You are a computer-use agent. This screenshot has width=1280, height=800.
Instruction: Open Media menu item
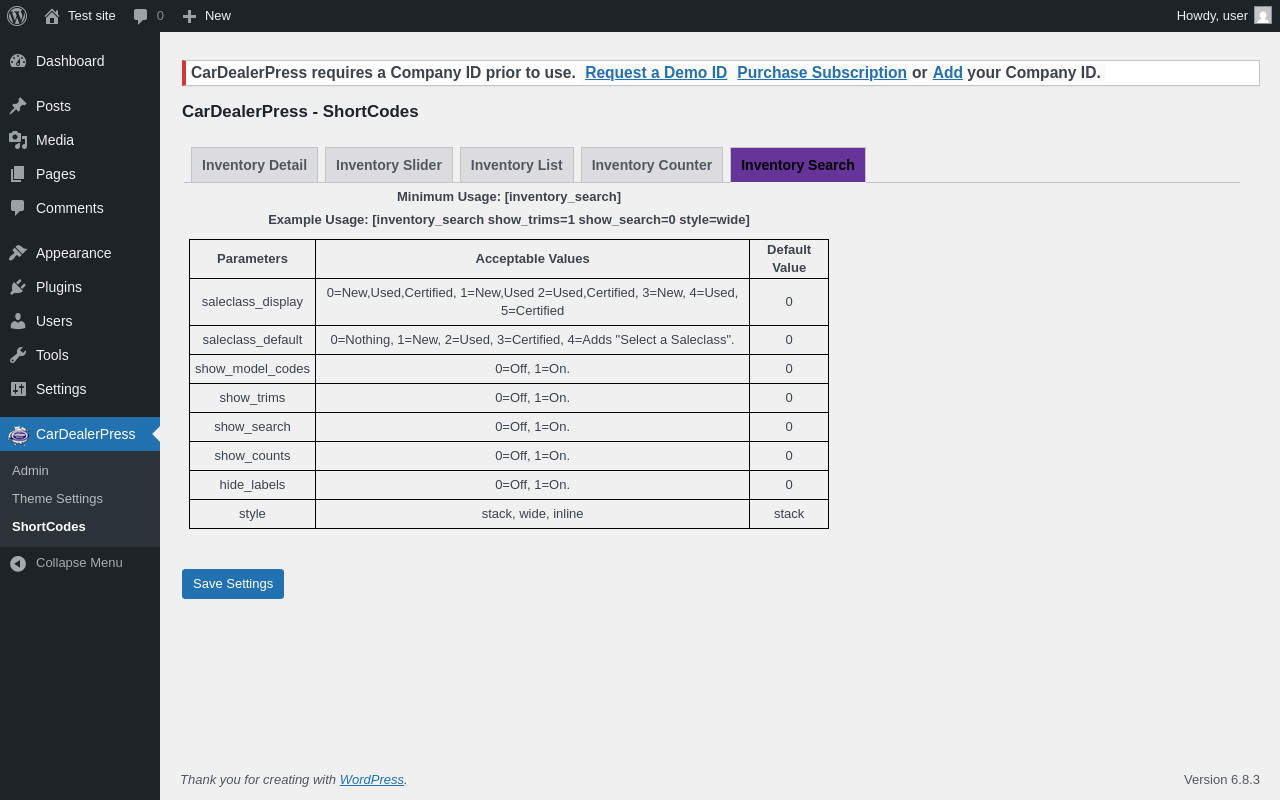(x=80, y=140)
